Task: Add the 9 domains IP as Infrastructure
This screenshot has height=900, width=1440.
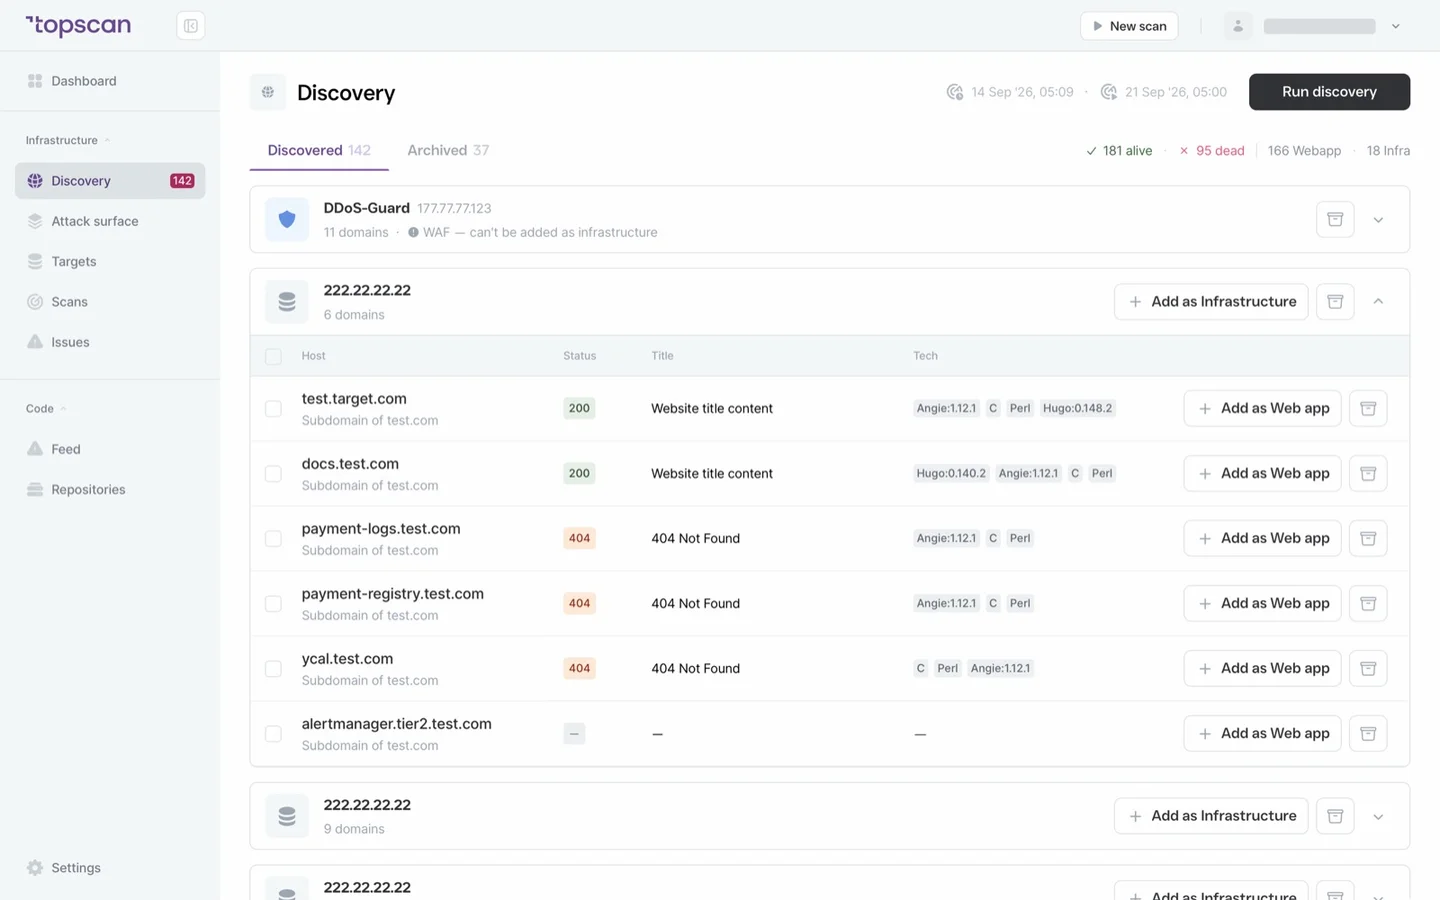Action: [x=1211, y=816]
